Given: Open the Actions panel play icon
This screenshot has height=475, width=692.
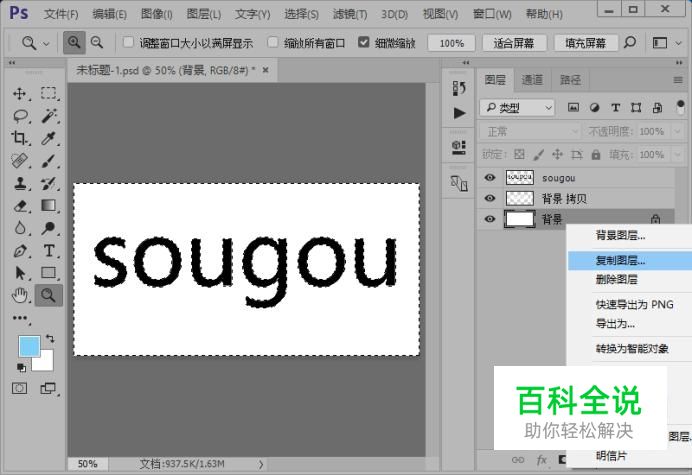Looking at the screenshot, I should [459, 113].
